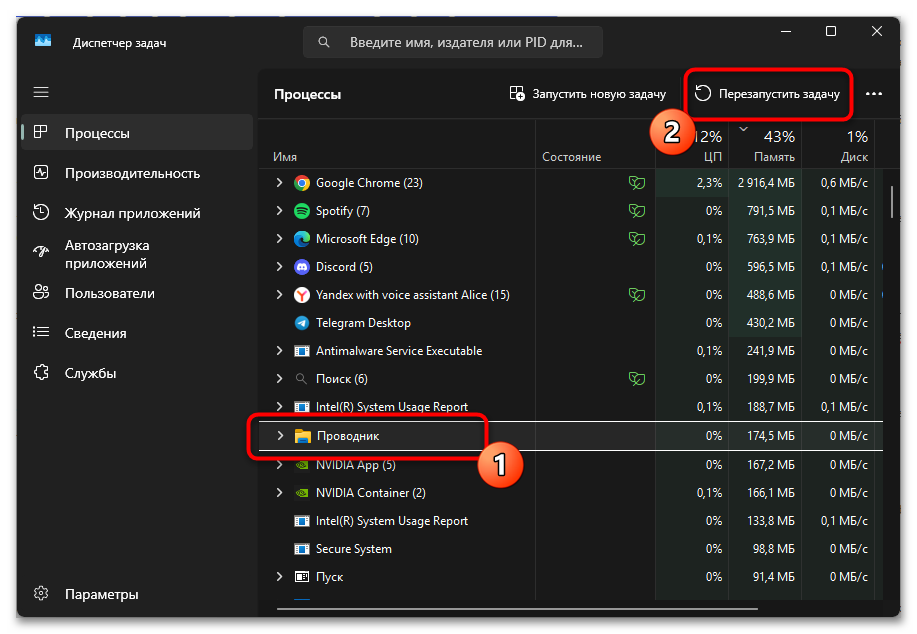The image size is (917, 634).
Task: Click Запустить новую задачу button
Action: [x=588, y=94]
